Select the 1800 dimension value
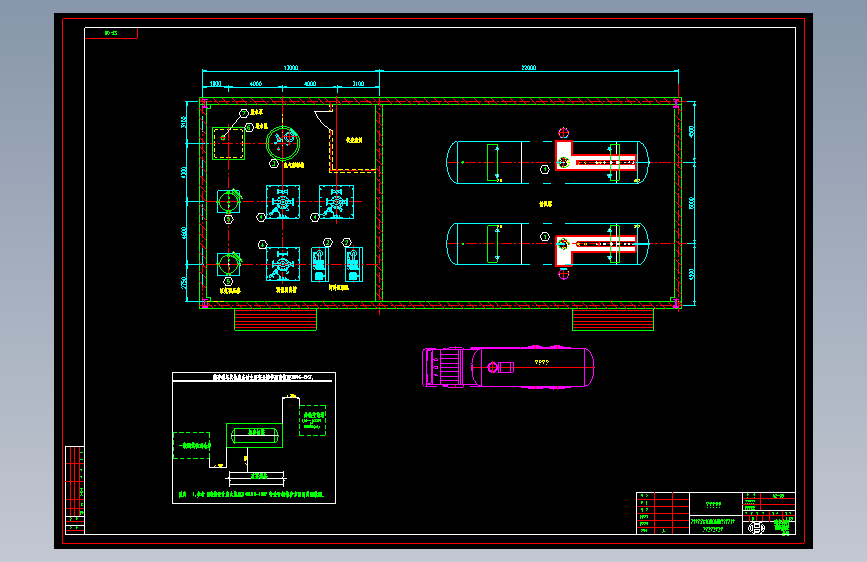 click(216, 84)
